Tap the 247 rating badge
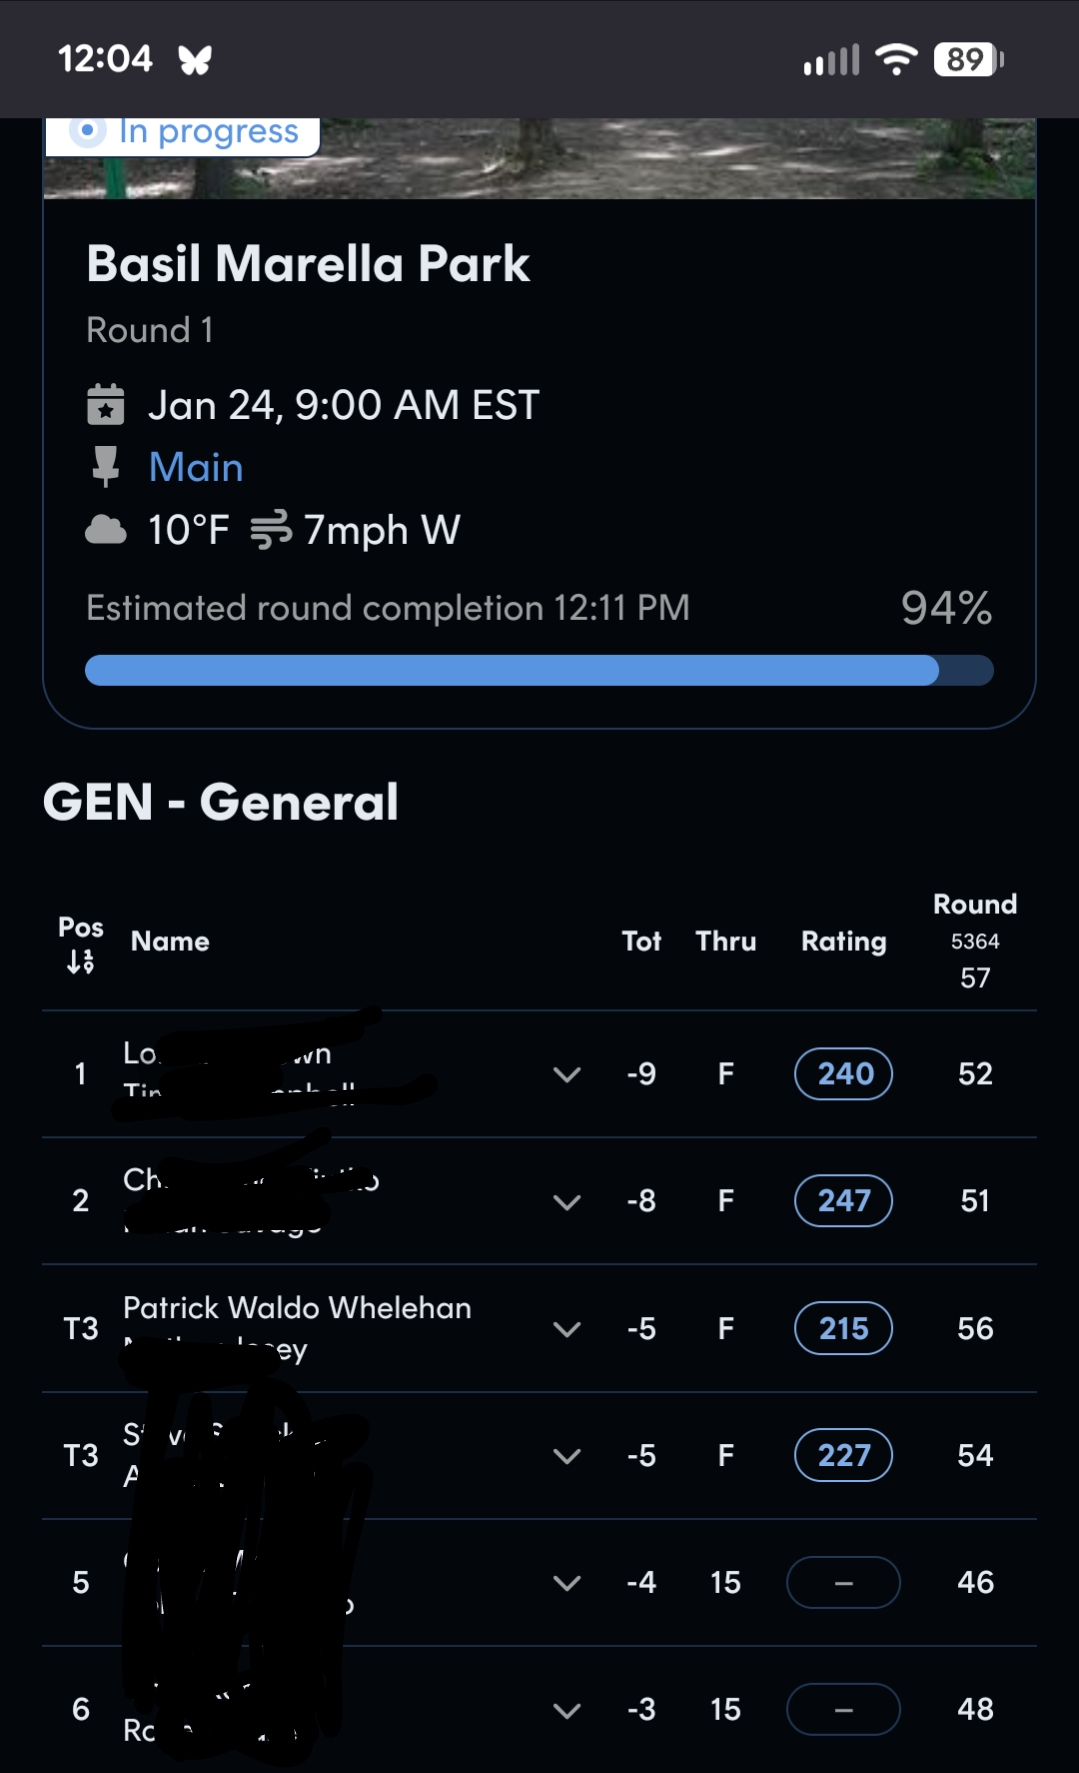The height and width of the screenshot is (1773, 1079). [844, 1201]
